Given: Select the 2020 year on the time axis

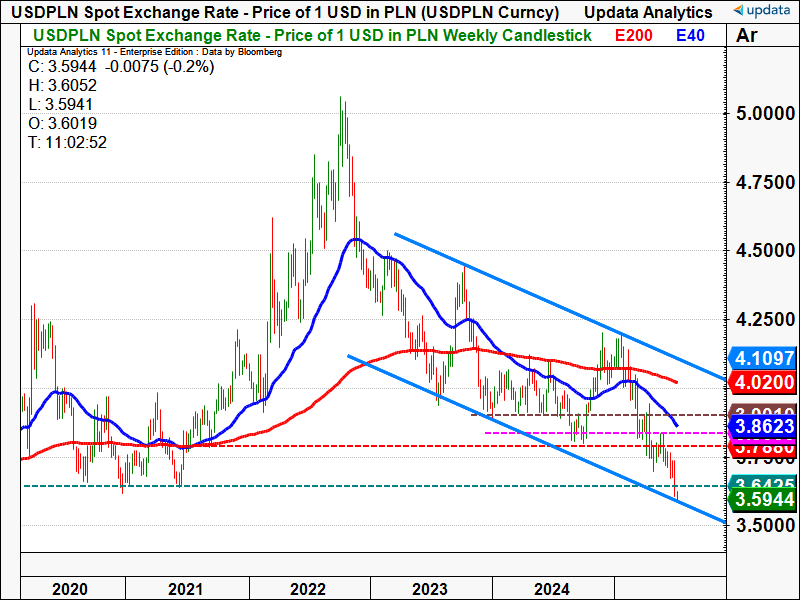Looking at the screenshot, I should click(70, 589).
